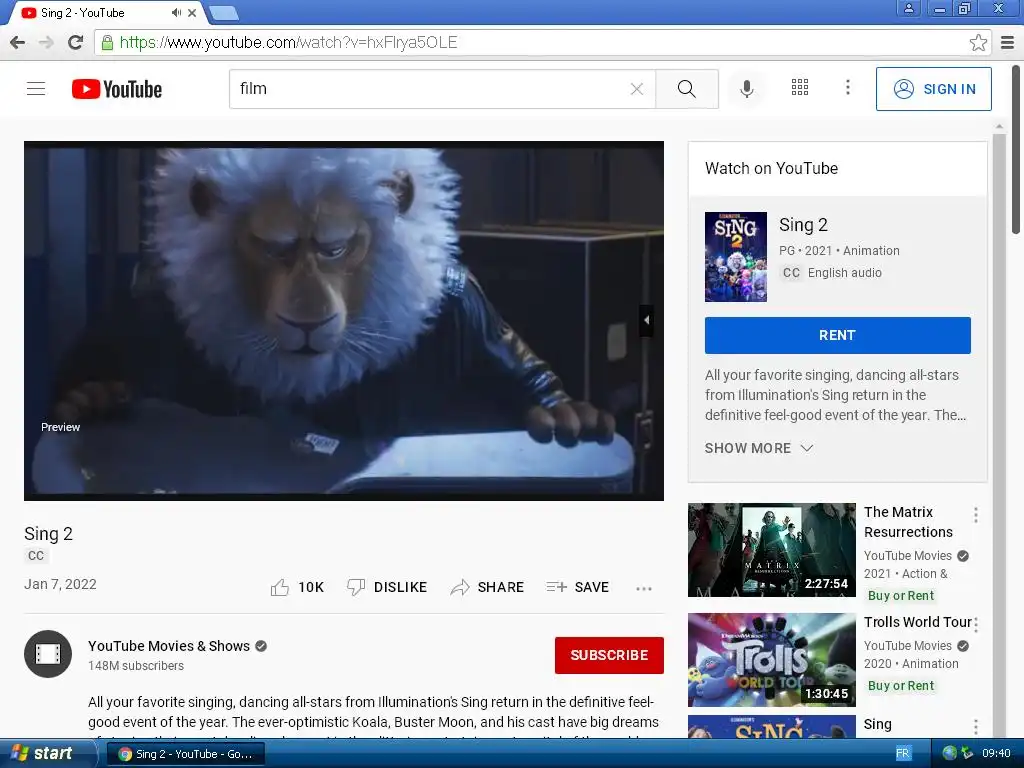
Task: Open Sing 2 poster thumbnail
Action: (x=735, y=257)
